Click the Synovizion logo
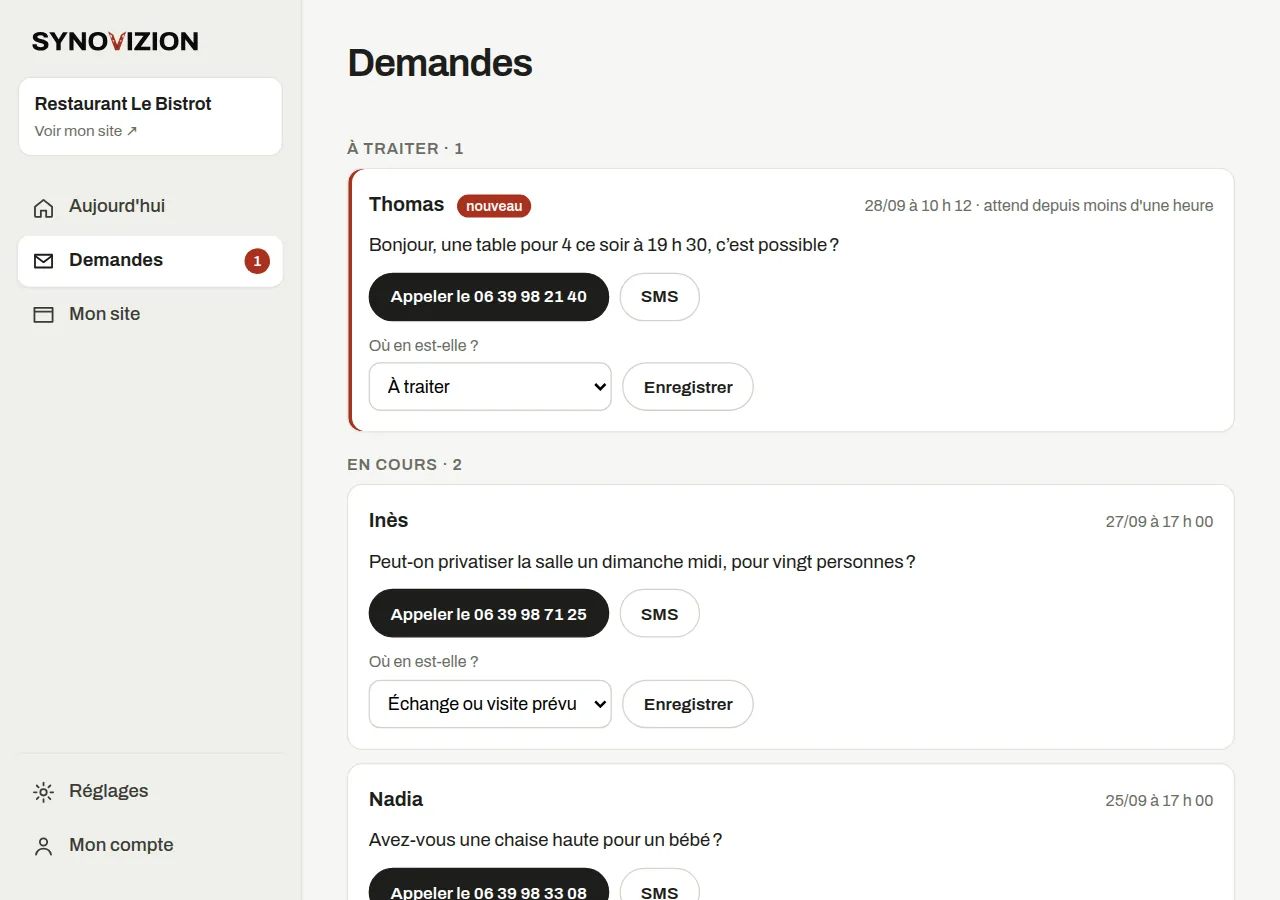 [115, 41]
